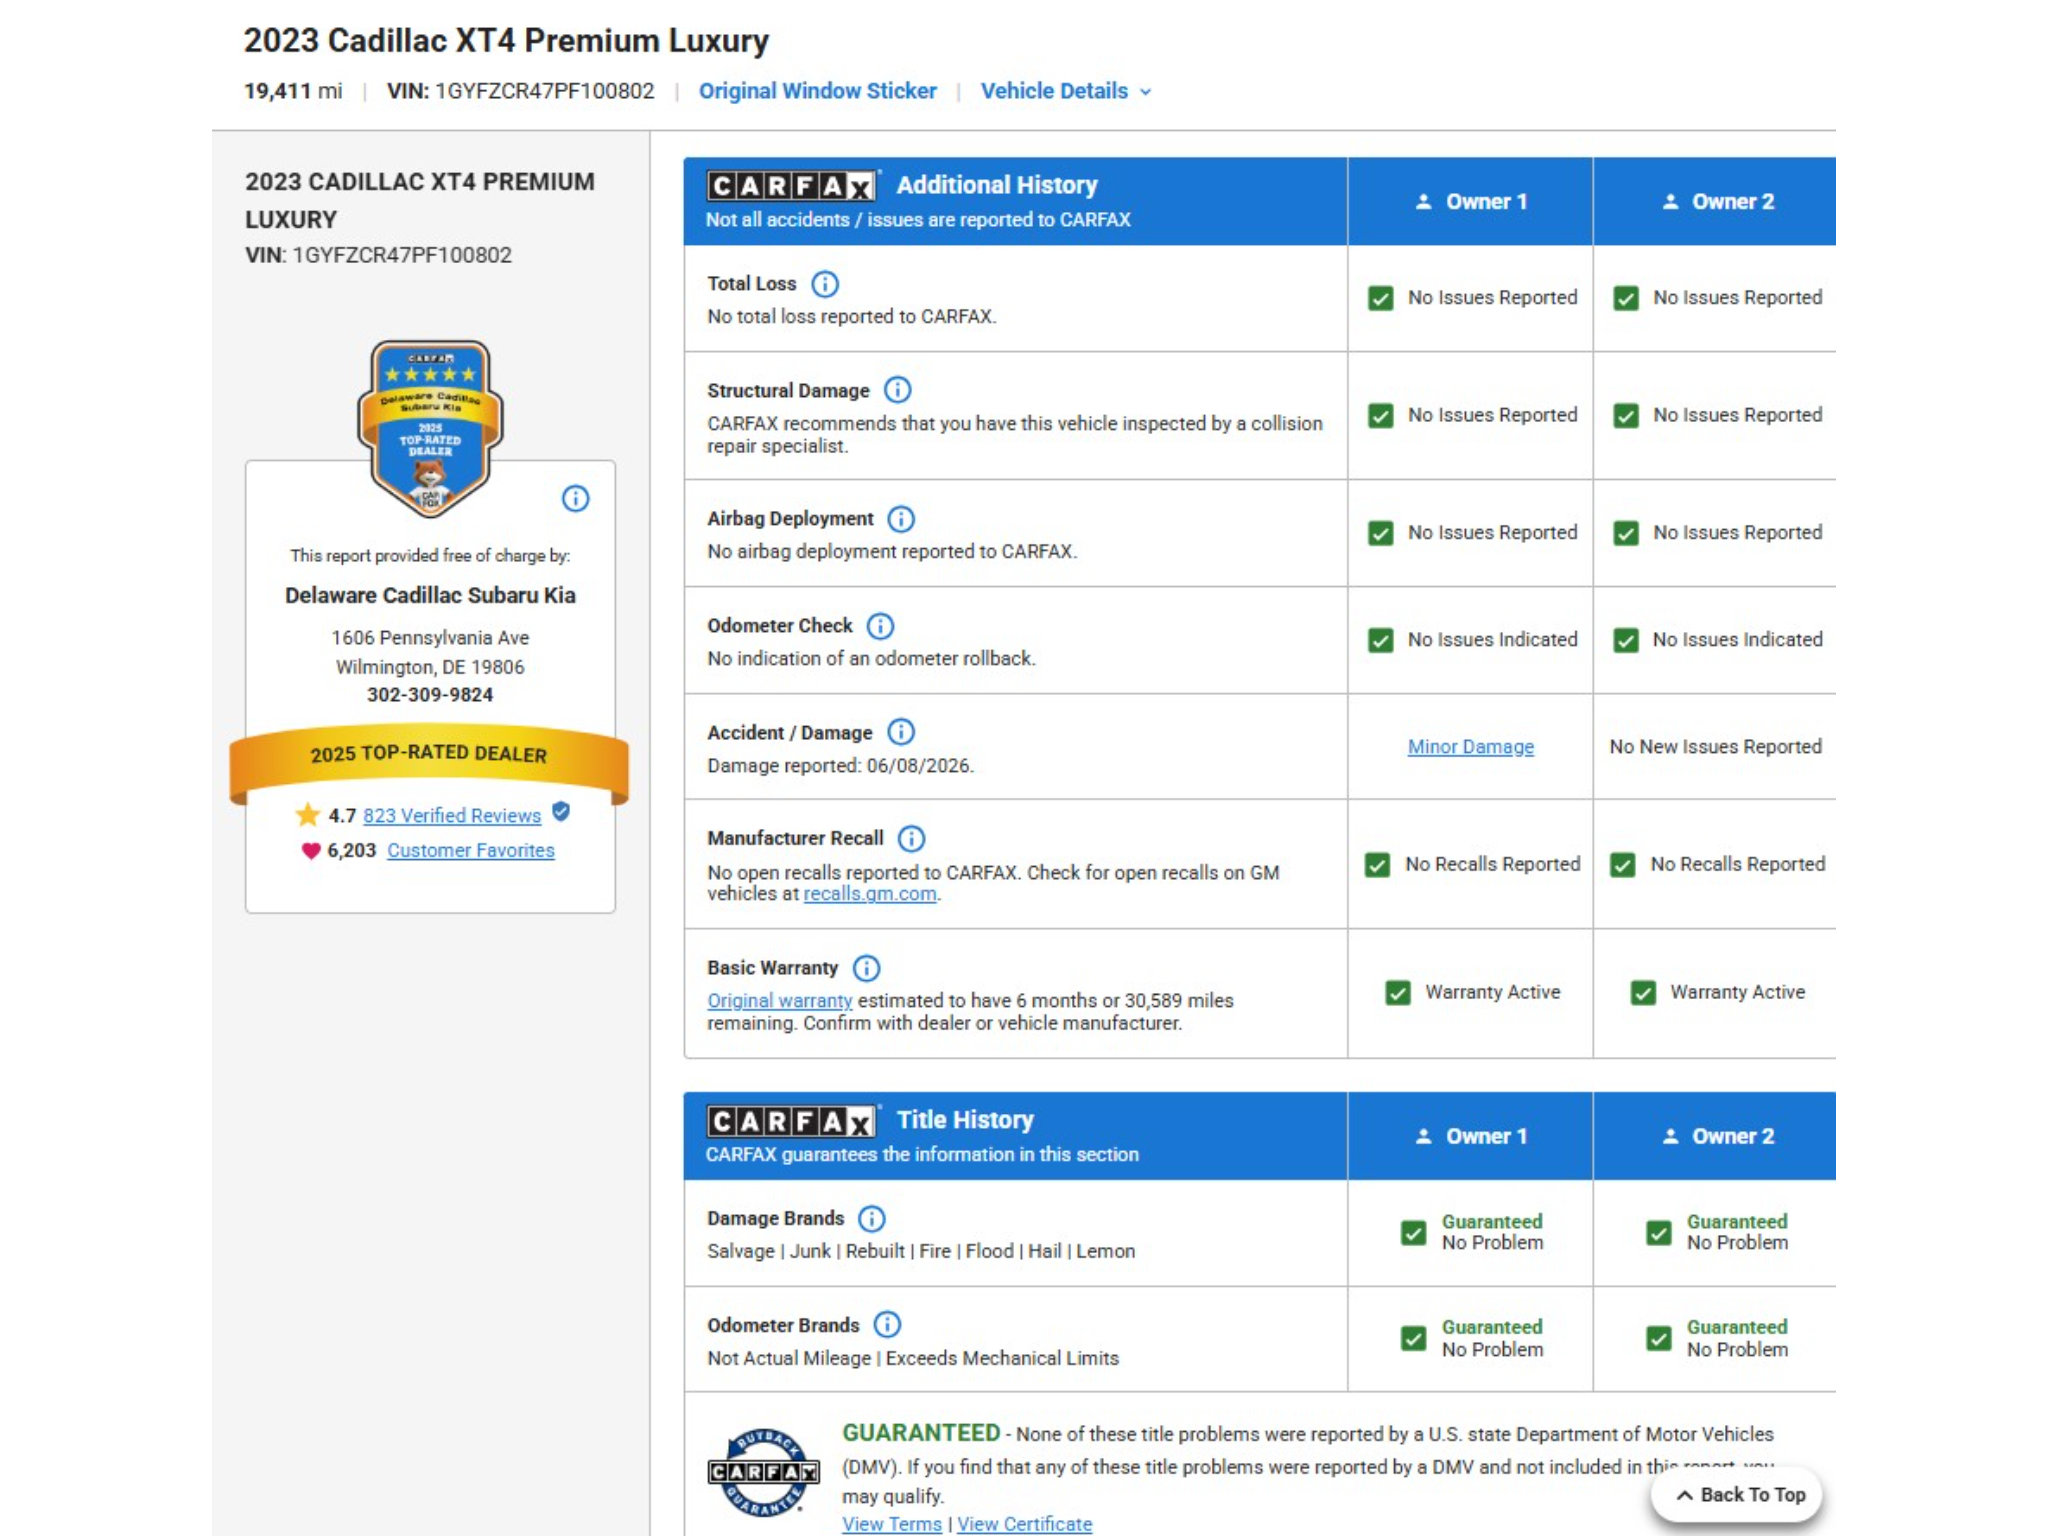The image size is (2048, 1536).
Task: Click the CARFAX logo in Title History header
Action: 792,1121
